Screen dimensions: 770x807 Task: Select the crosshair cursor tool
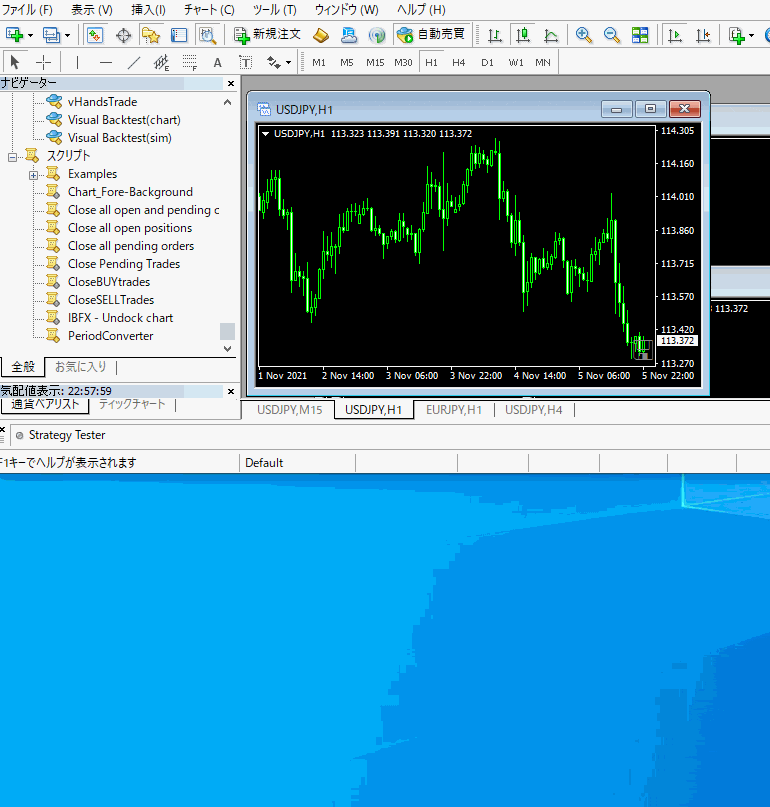point(43,62)
